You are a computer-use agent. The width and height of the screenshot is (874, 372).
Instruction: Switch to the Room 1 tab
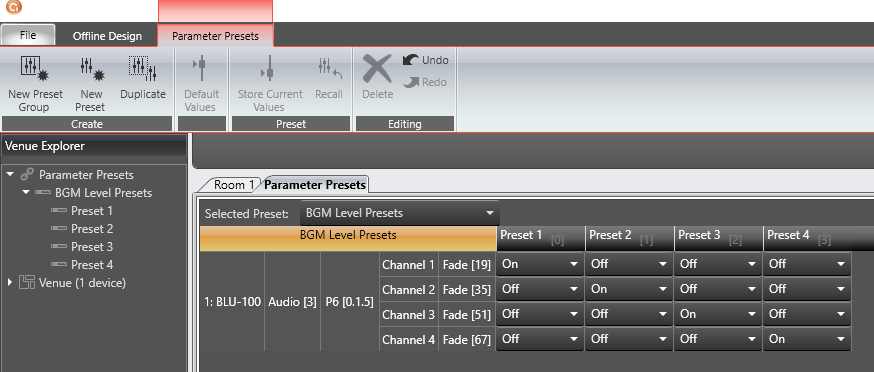234,185
